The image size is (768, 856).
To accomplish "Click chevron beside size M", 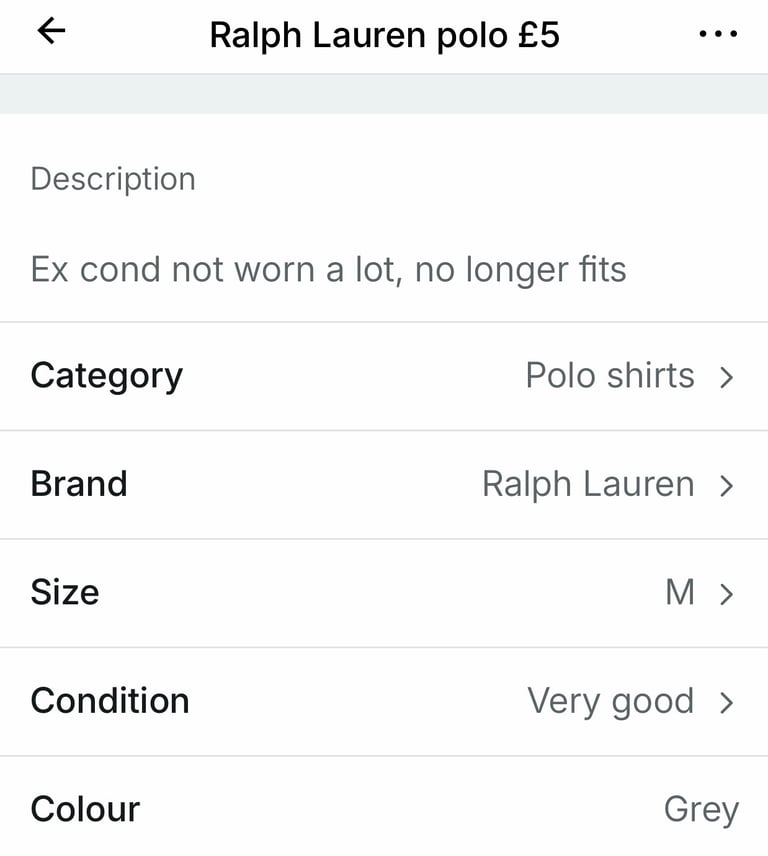I will point(727,594).
